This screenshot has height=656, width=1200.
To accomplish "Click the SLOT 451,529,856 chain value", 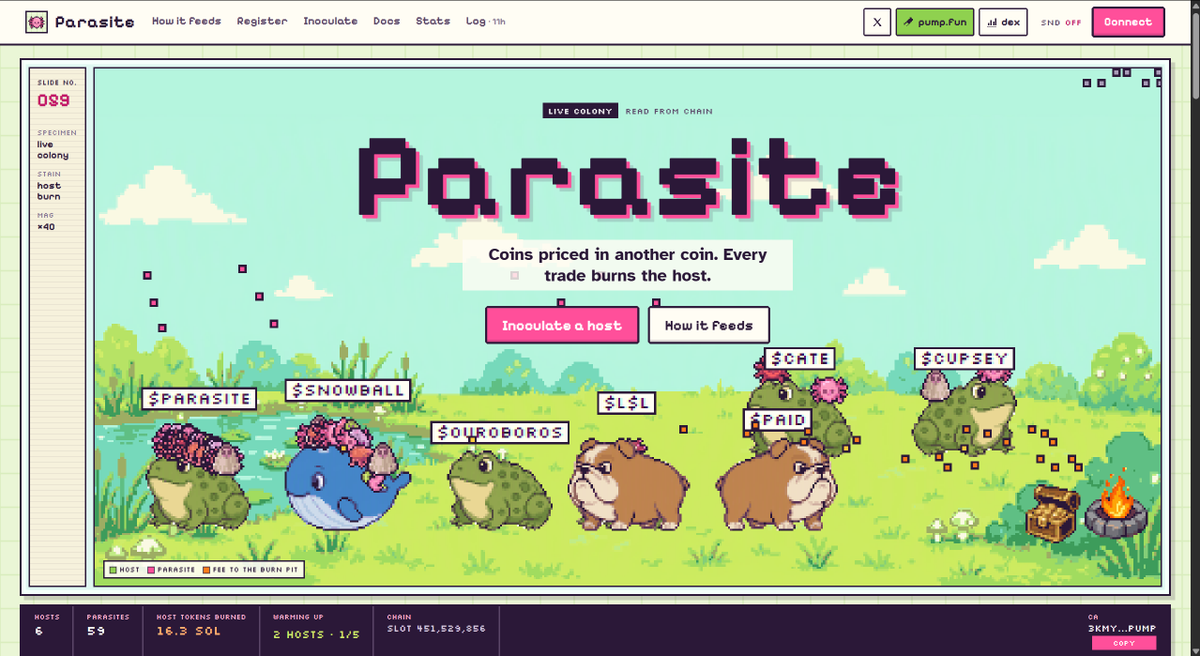I will 436,629.
